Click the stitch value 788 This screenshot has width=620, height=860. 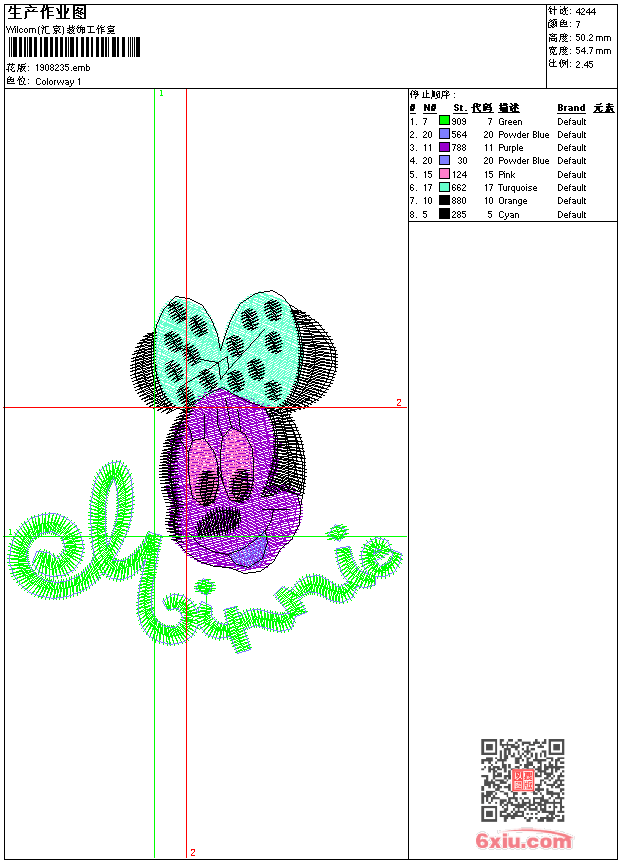point(459,148)
